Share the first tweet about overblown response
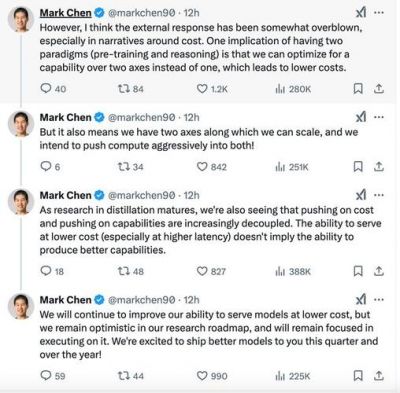400x393 pixels. click(379, 88)
